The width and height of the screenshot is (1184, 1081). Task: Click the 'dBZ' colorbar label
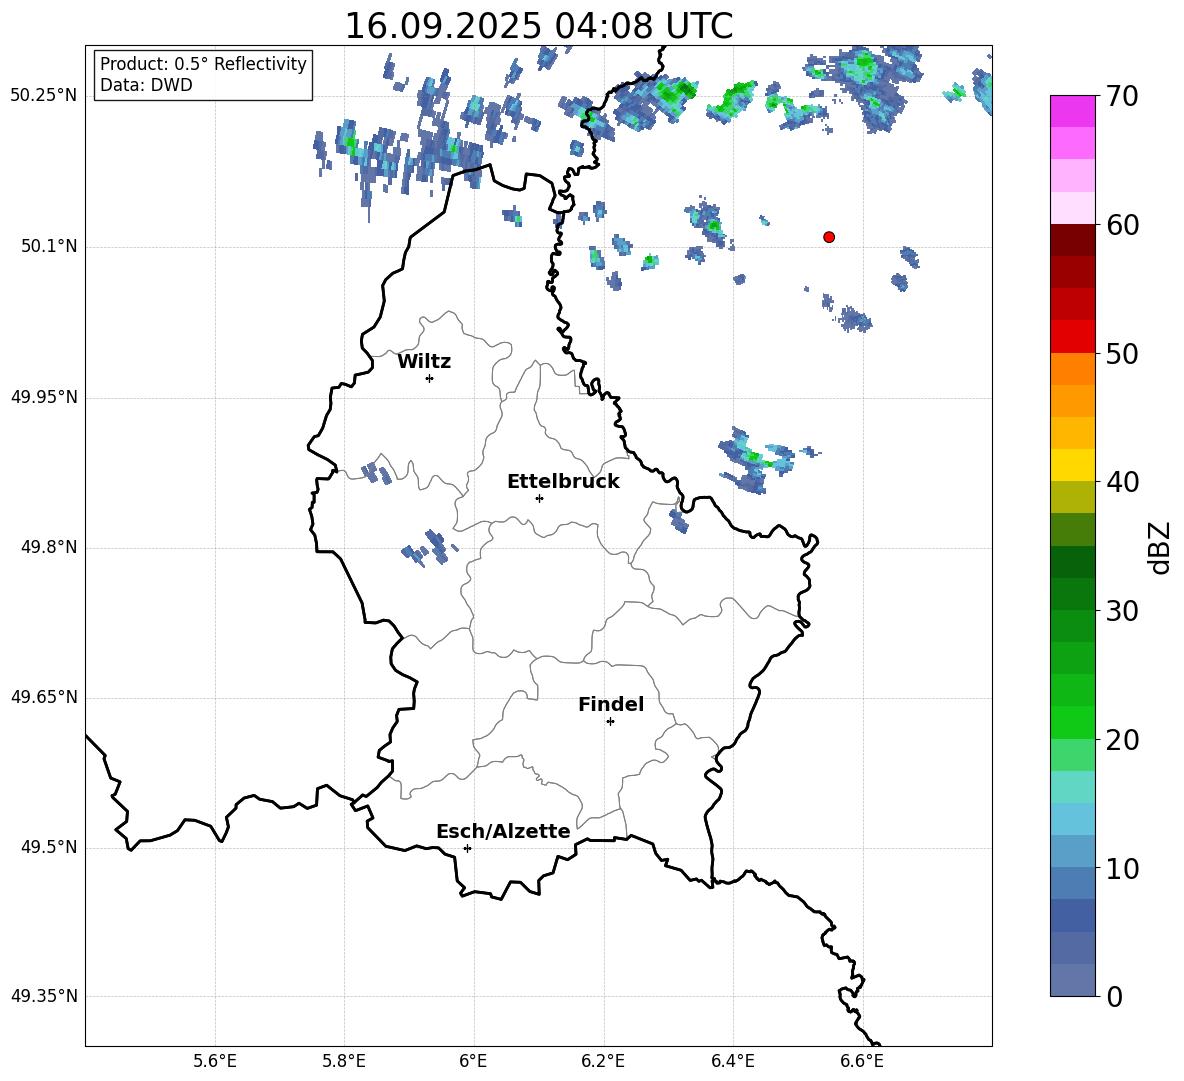pos(1158,547)
